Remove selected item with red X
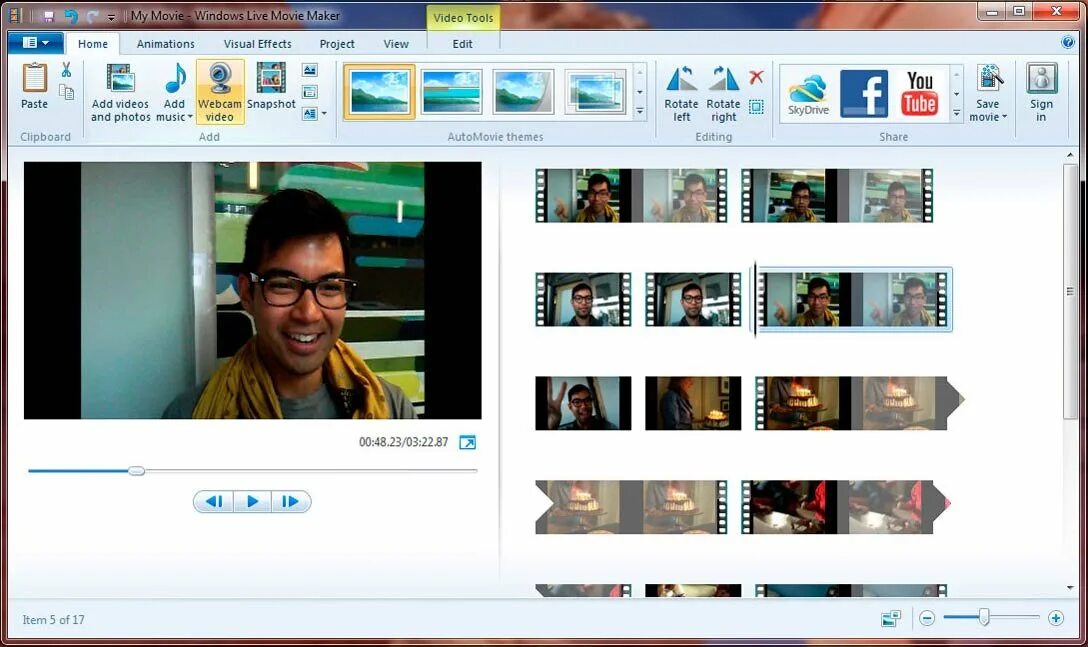Screen dimensions: 1088x647 click(756, 76)
